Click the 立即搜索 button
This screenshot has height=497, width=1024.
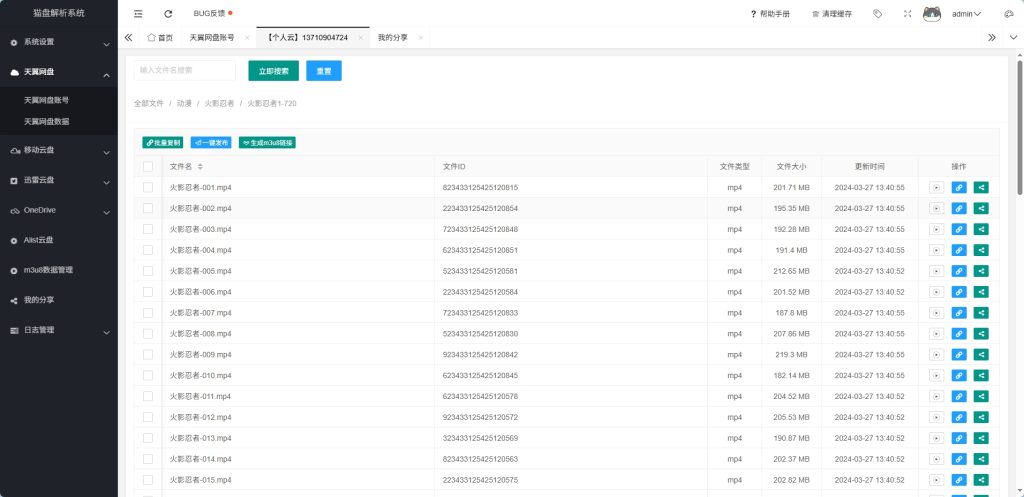coord(273,71)
